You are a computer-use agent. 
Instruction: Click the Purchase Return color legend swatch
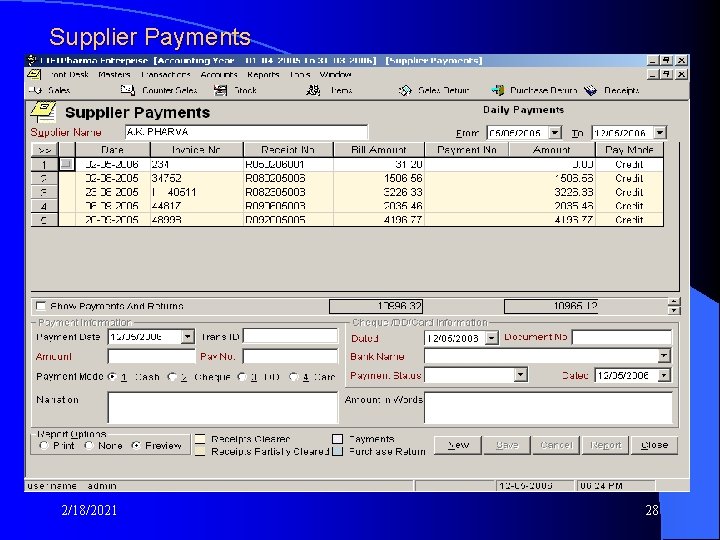tap(338, 451)
